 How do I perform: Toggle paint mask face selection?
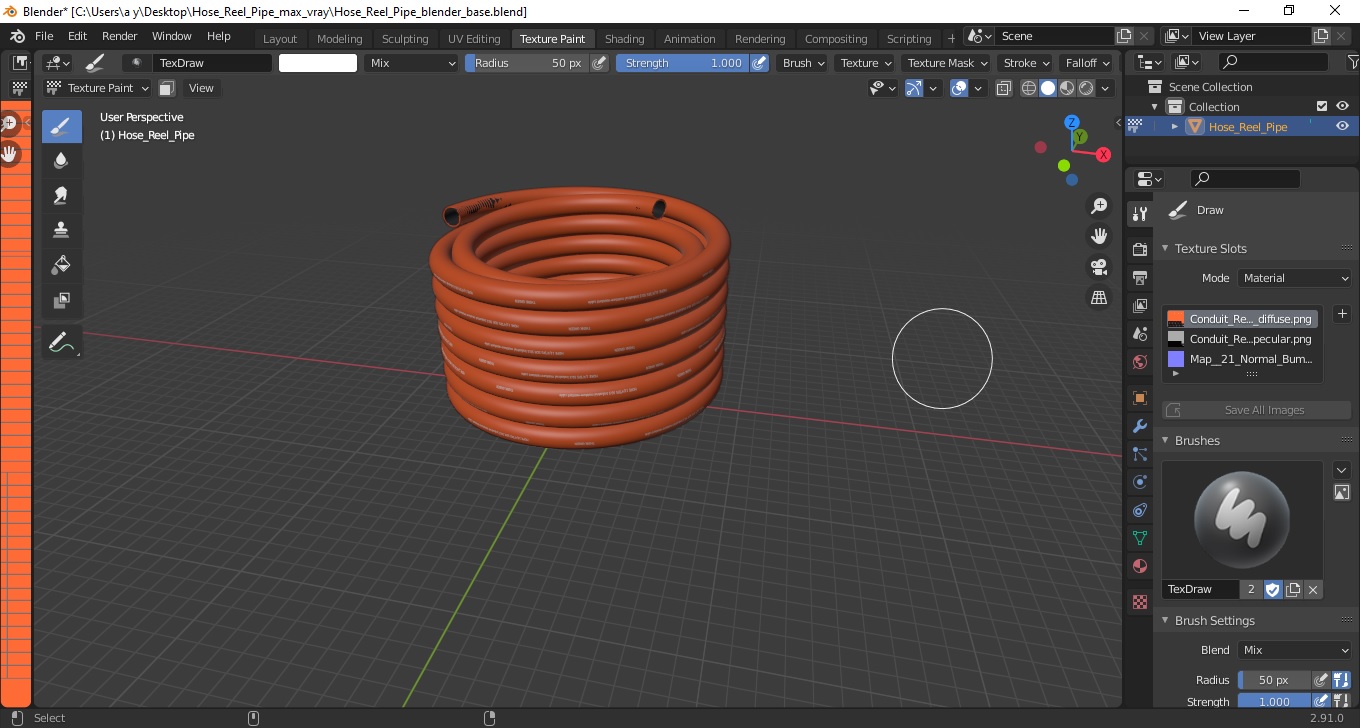pyautogui.click(x=167, y=88)
